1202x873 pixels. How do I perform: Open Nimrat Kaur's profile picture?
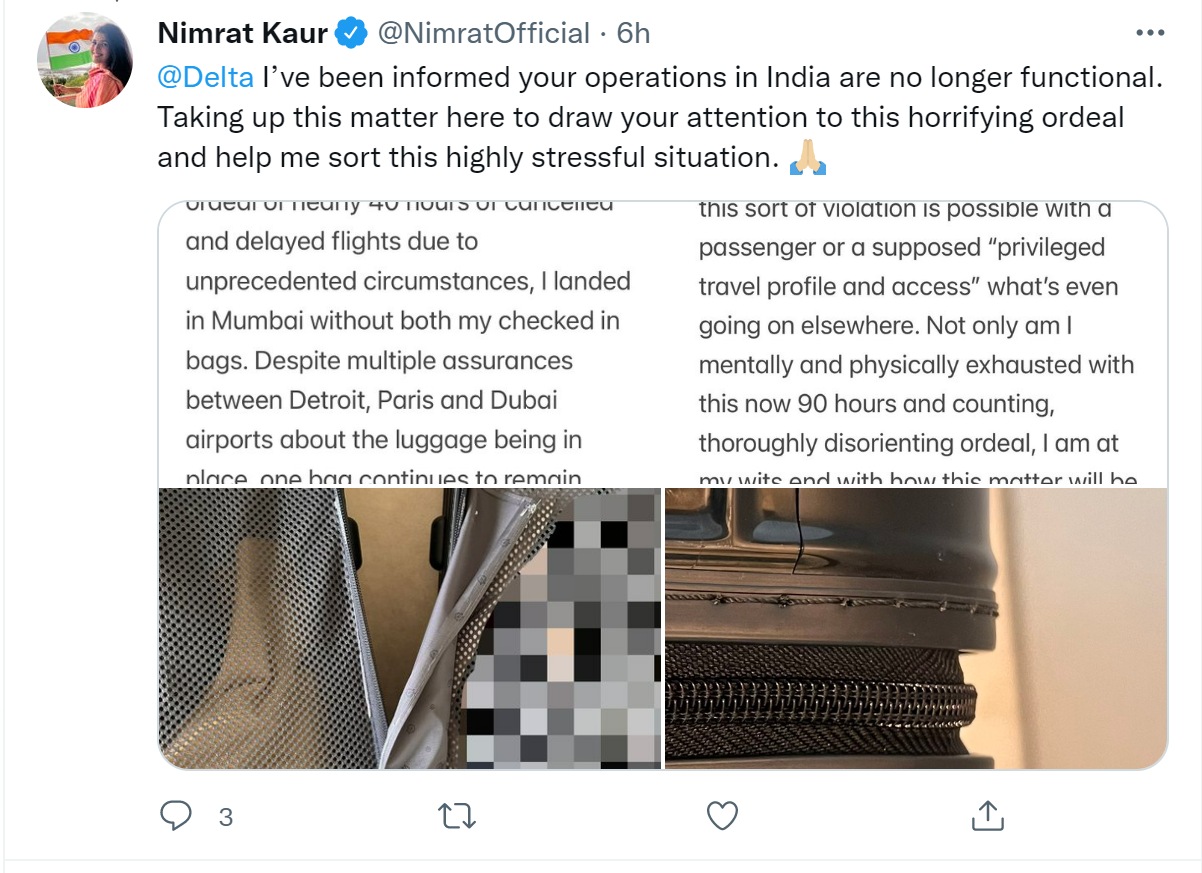(85, 61)
